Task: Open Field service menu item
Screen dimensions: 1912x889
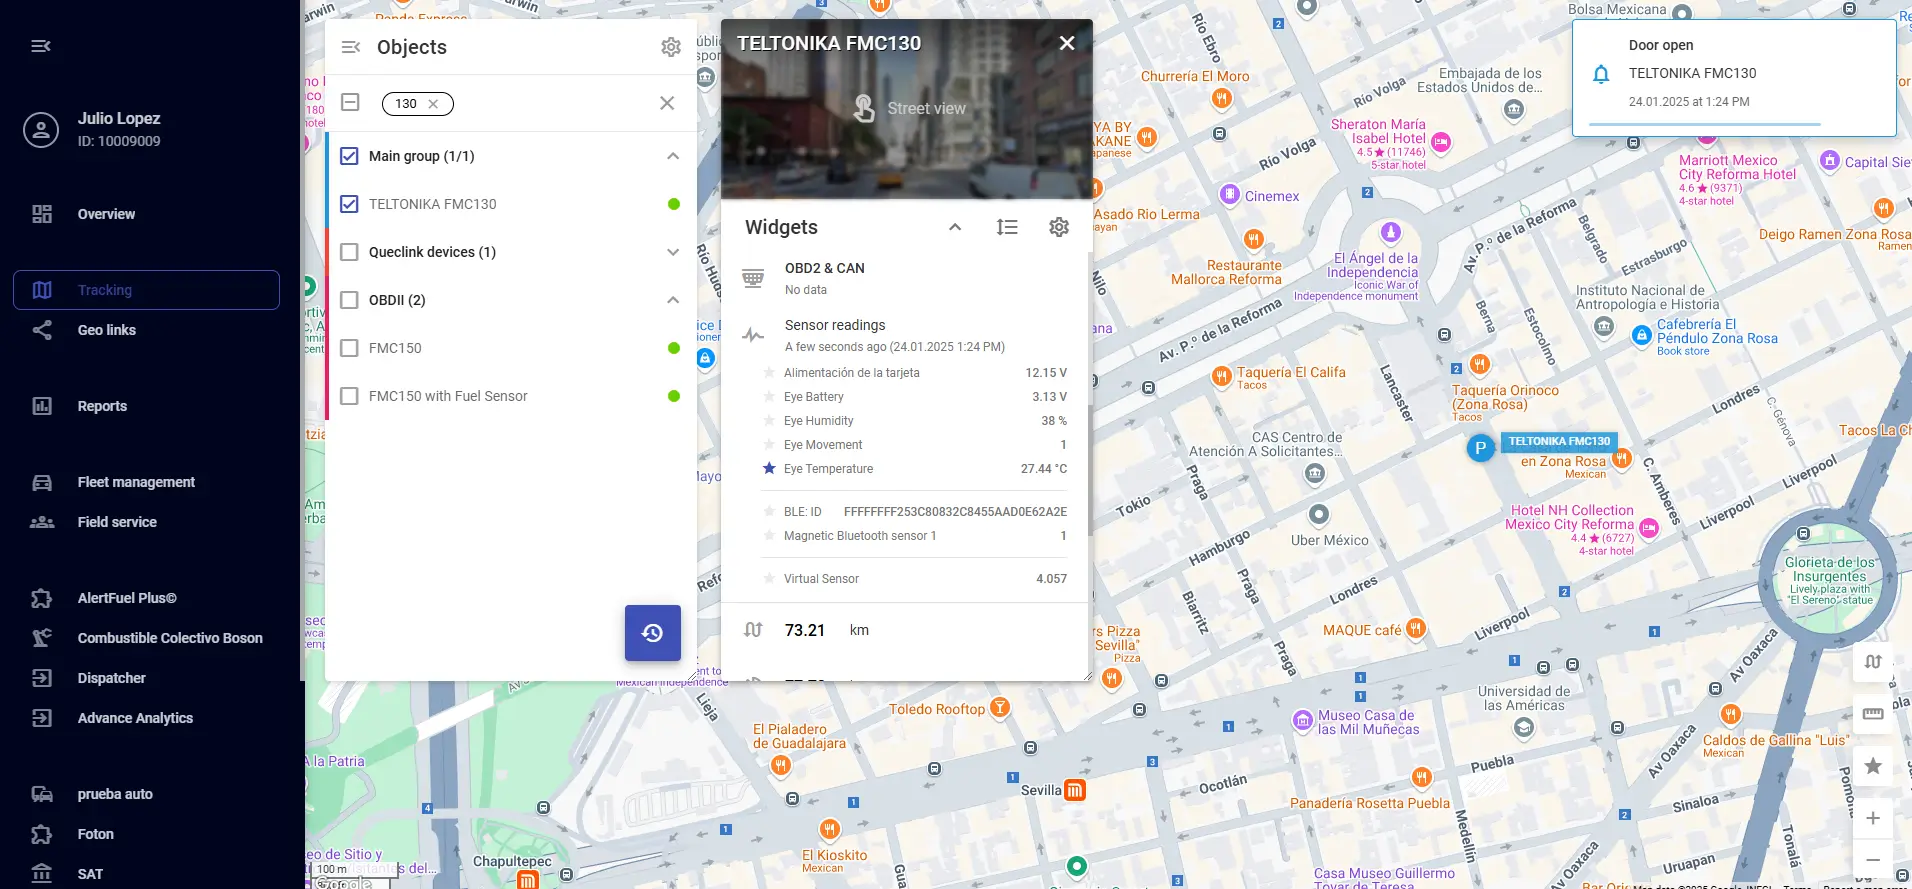Action: pyautogui.click(x=146, y=522)
